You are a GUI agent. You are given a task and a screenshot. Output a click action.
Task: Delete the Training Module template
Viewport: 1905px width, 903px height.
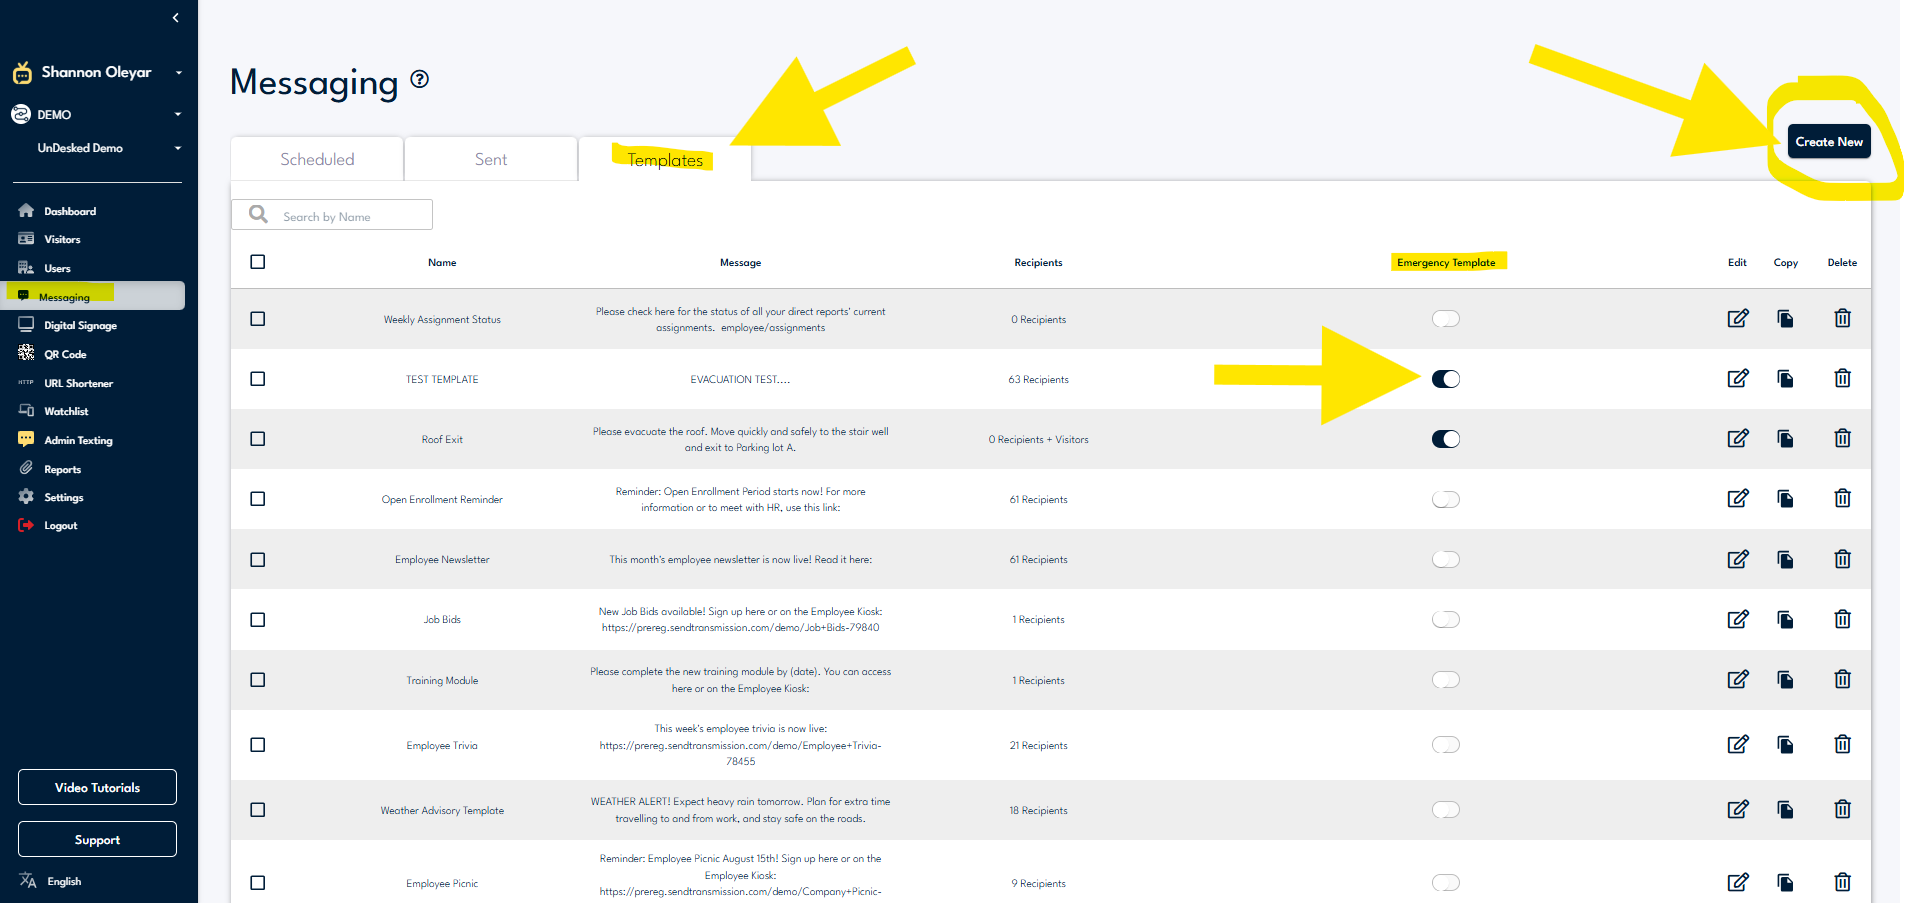pyautogui.click(x=1842, y=680)
